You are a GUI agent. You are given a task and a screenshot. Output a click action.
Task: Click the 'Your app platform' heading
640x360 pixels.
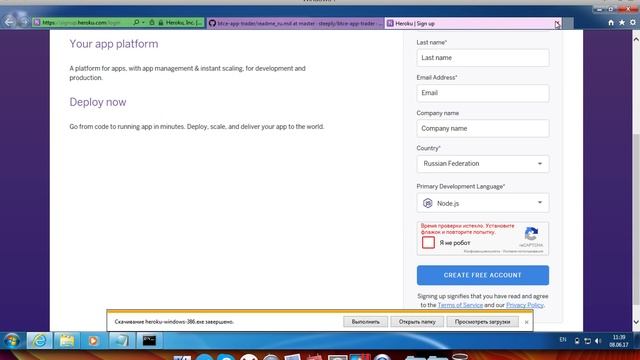113,44
